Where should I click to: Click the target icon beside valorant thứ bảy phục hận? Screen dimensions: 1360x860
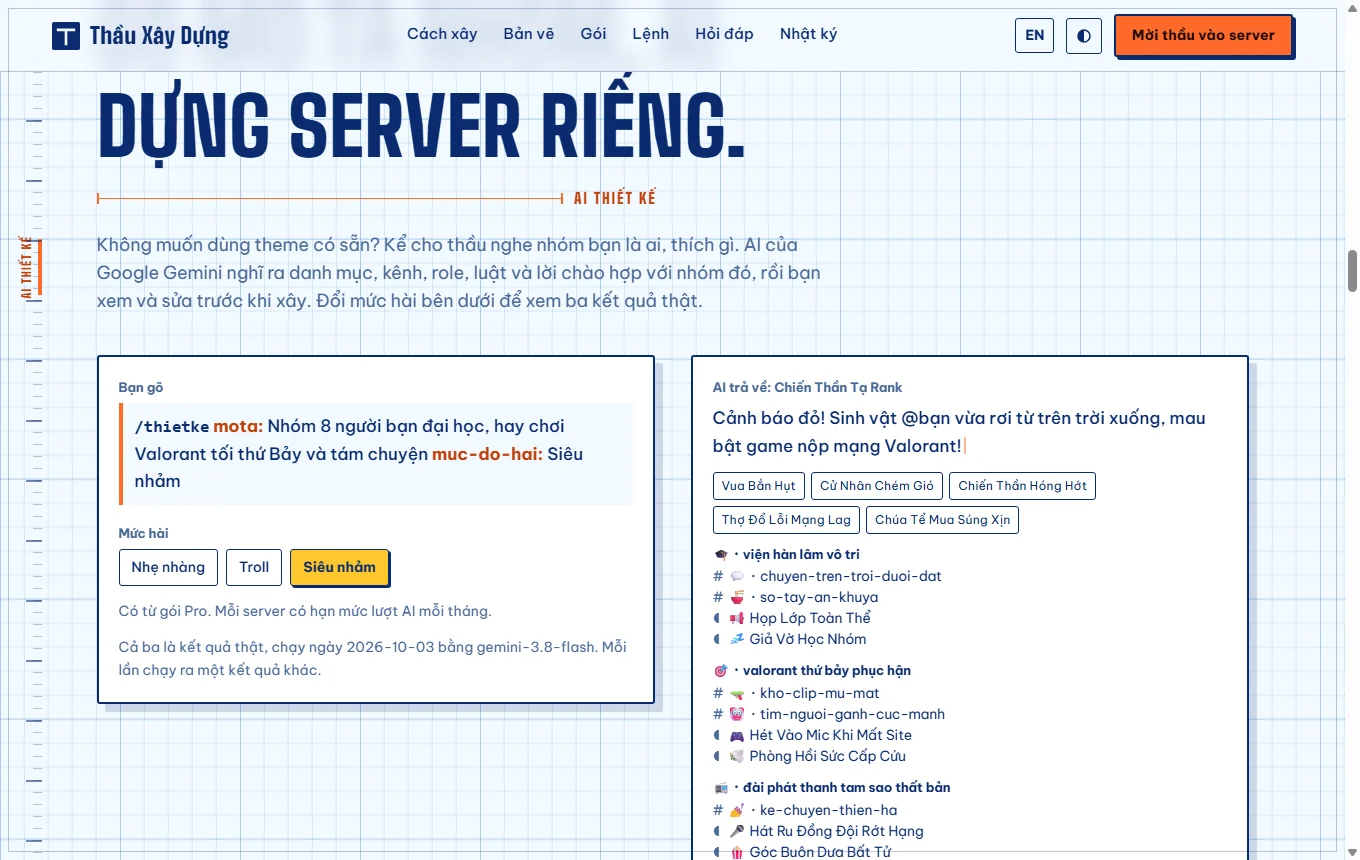click(721, 671)
